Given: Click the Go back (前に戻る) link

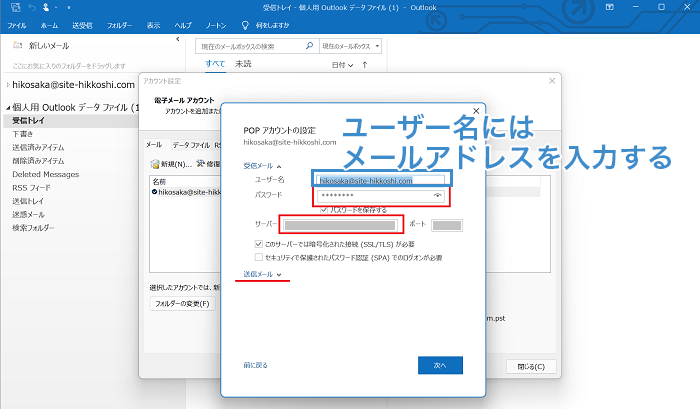Looking at the screenshot, I should (255, 365).
